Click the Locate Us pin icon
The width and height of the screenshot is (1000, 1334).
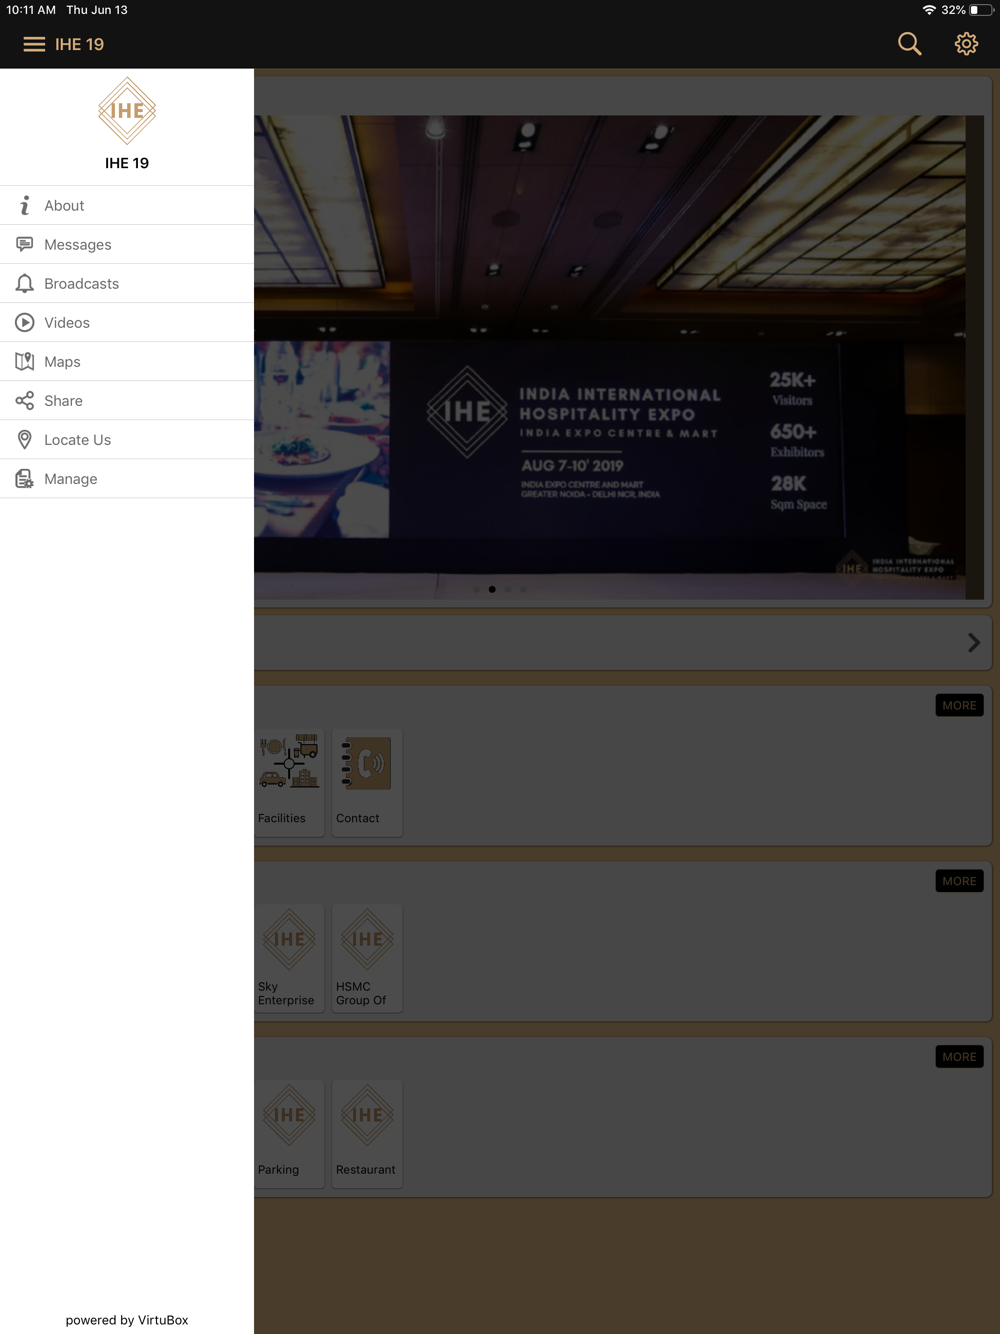[x=25, y=439]
